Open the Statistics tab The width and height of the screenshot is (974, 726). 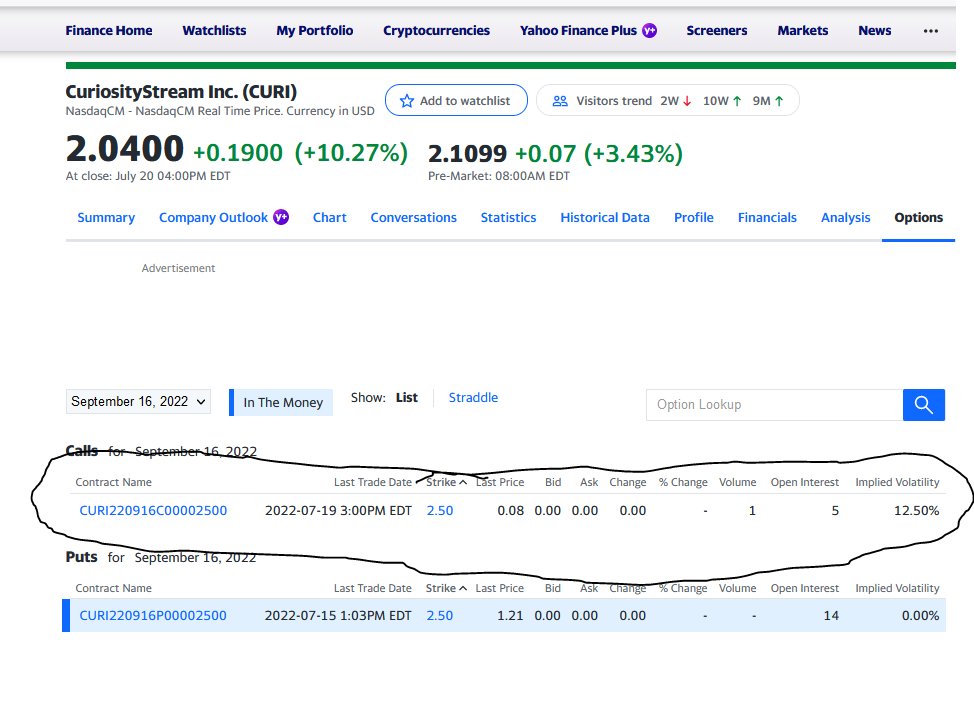(508, 217)
